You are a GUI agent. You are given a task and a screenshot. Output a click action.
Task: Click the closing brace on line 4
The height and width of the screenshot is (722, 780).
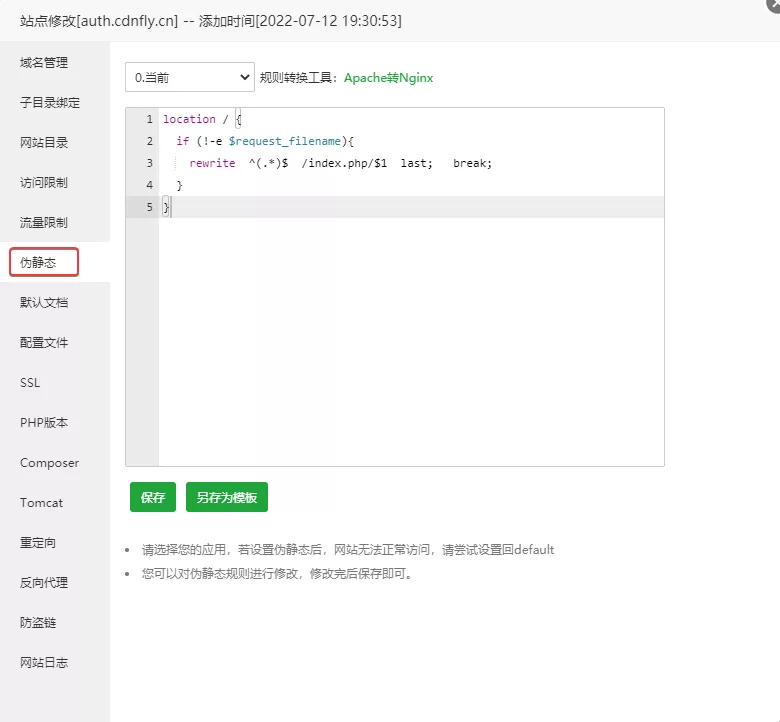pos(180,185)
